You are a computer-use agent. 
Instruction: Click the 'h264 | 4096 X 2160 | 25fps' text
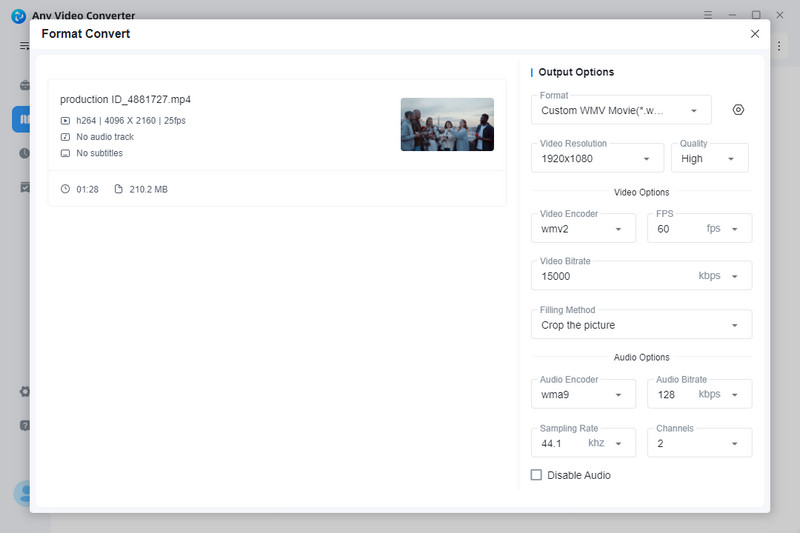click(x=131, y=121)
